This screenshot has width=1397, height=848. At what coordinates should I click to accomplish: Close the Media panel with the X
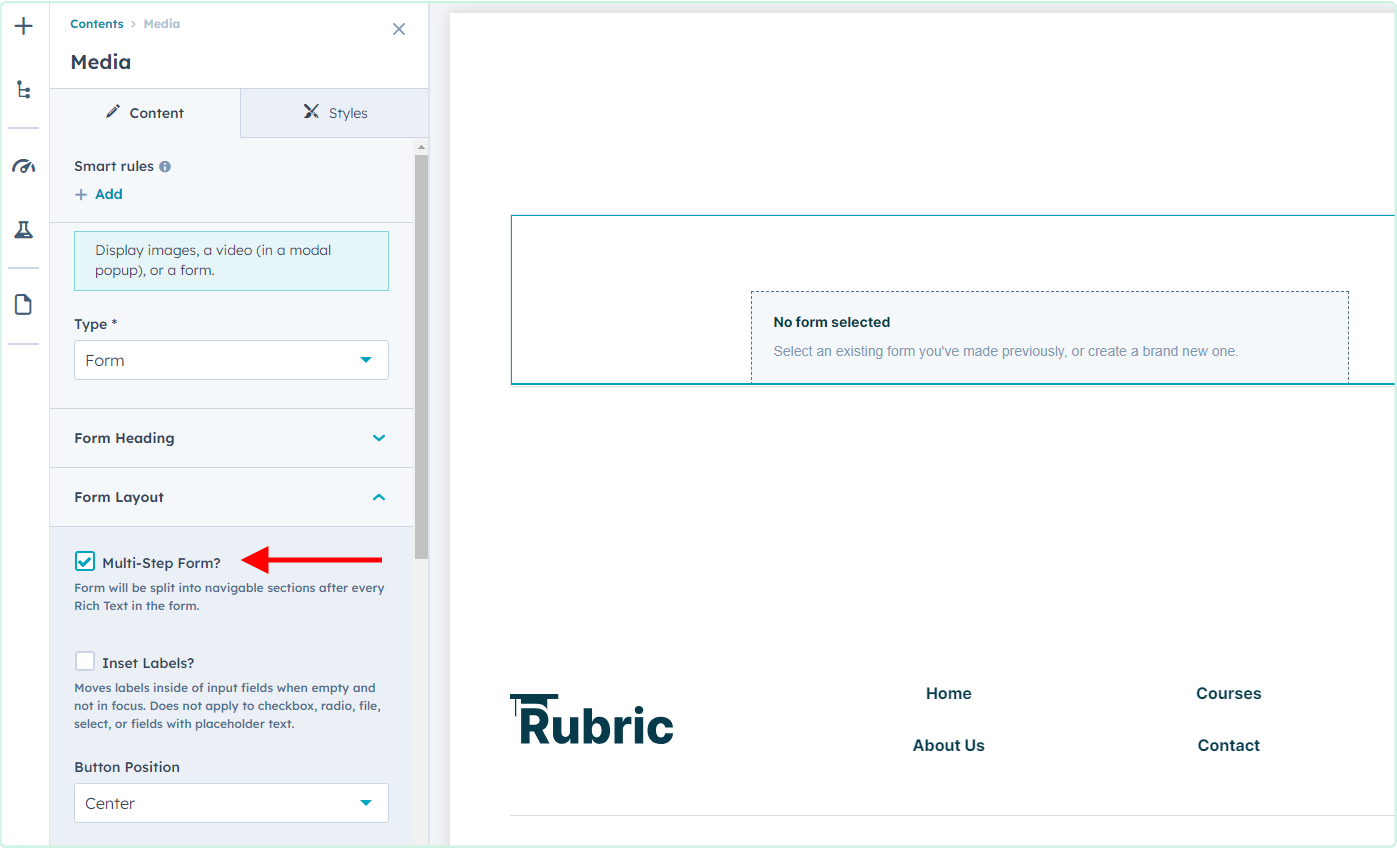399,29
